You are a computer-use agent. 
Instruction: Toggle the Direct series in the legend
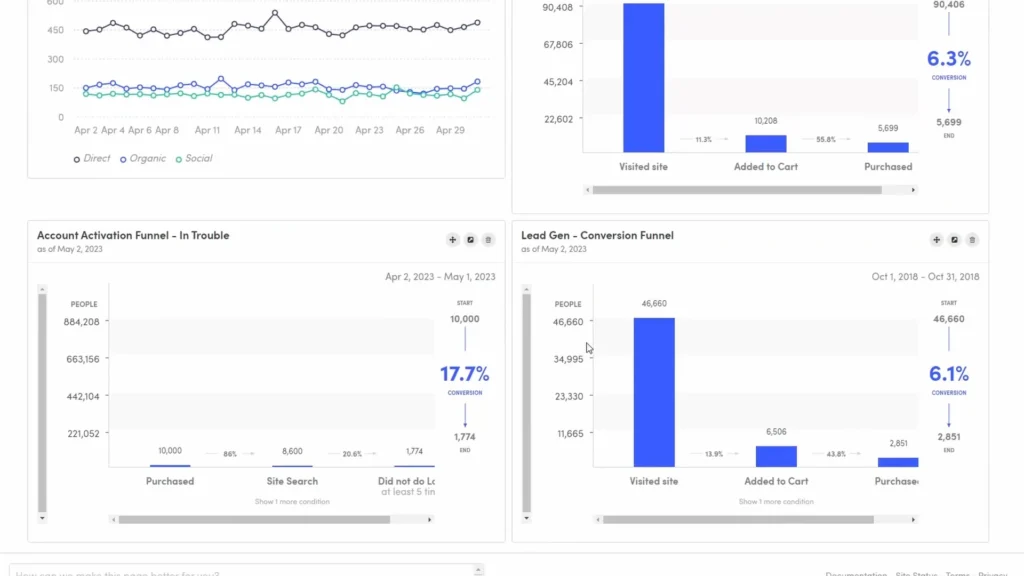92,158
